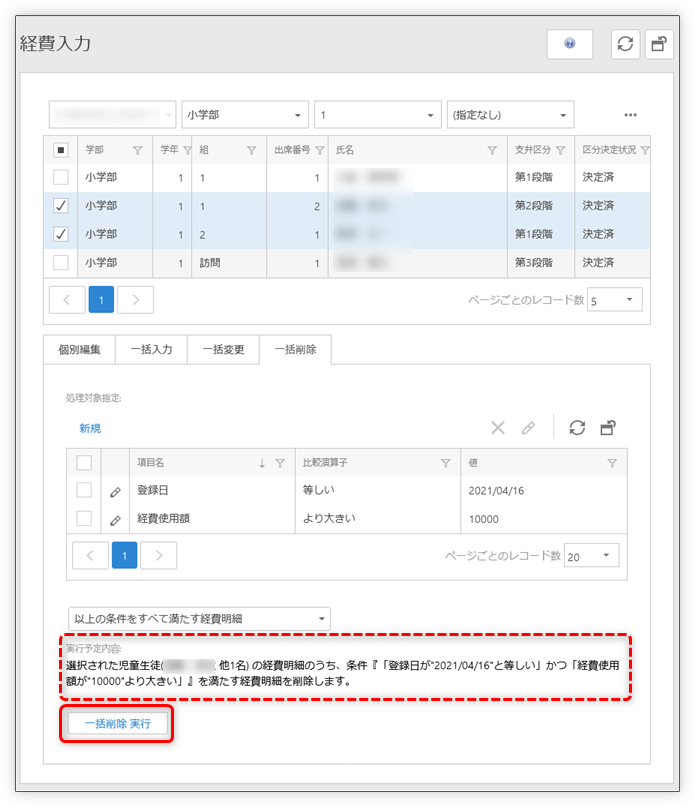
Task: Change conditions grid records per page 20
Action: coord(592,555)
